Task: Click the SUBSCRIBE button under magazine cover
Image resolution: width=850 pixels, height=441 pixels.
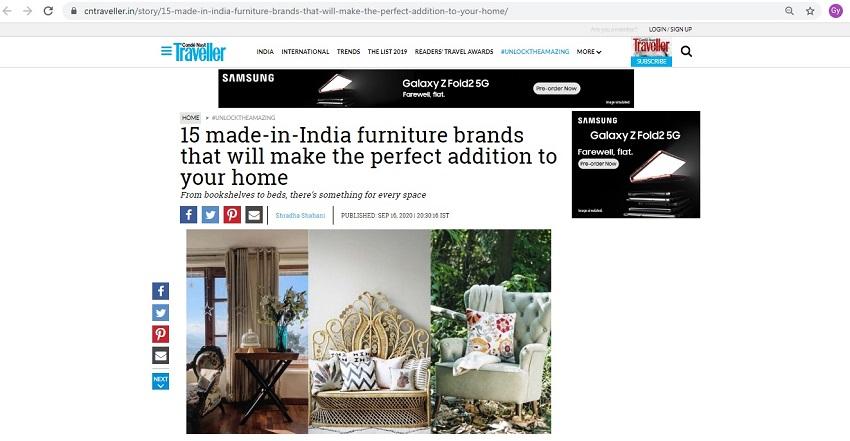Action: click(652, 62)
